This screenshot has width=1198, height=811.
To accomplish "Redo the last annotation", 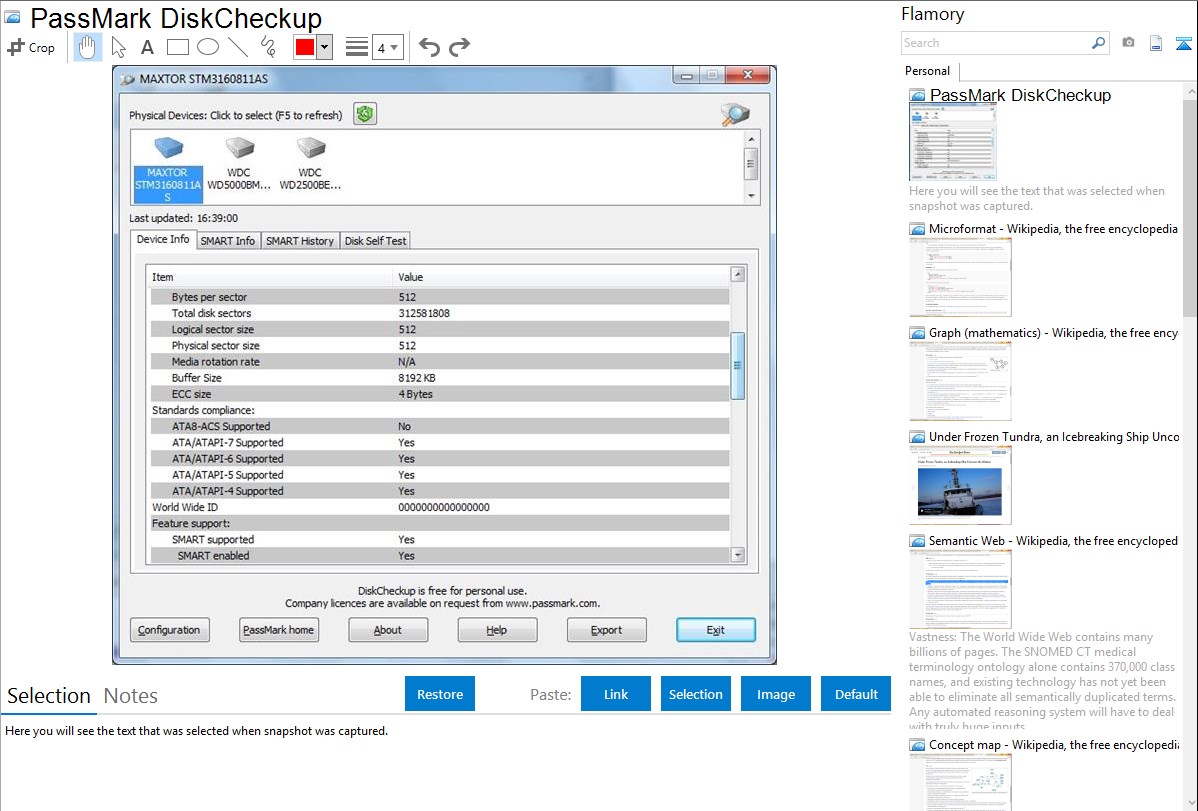I will (459, 47).
